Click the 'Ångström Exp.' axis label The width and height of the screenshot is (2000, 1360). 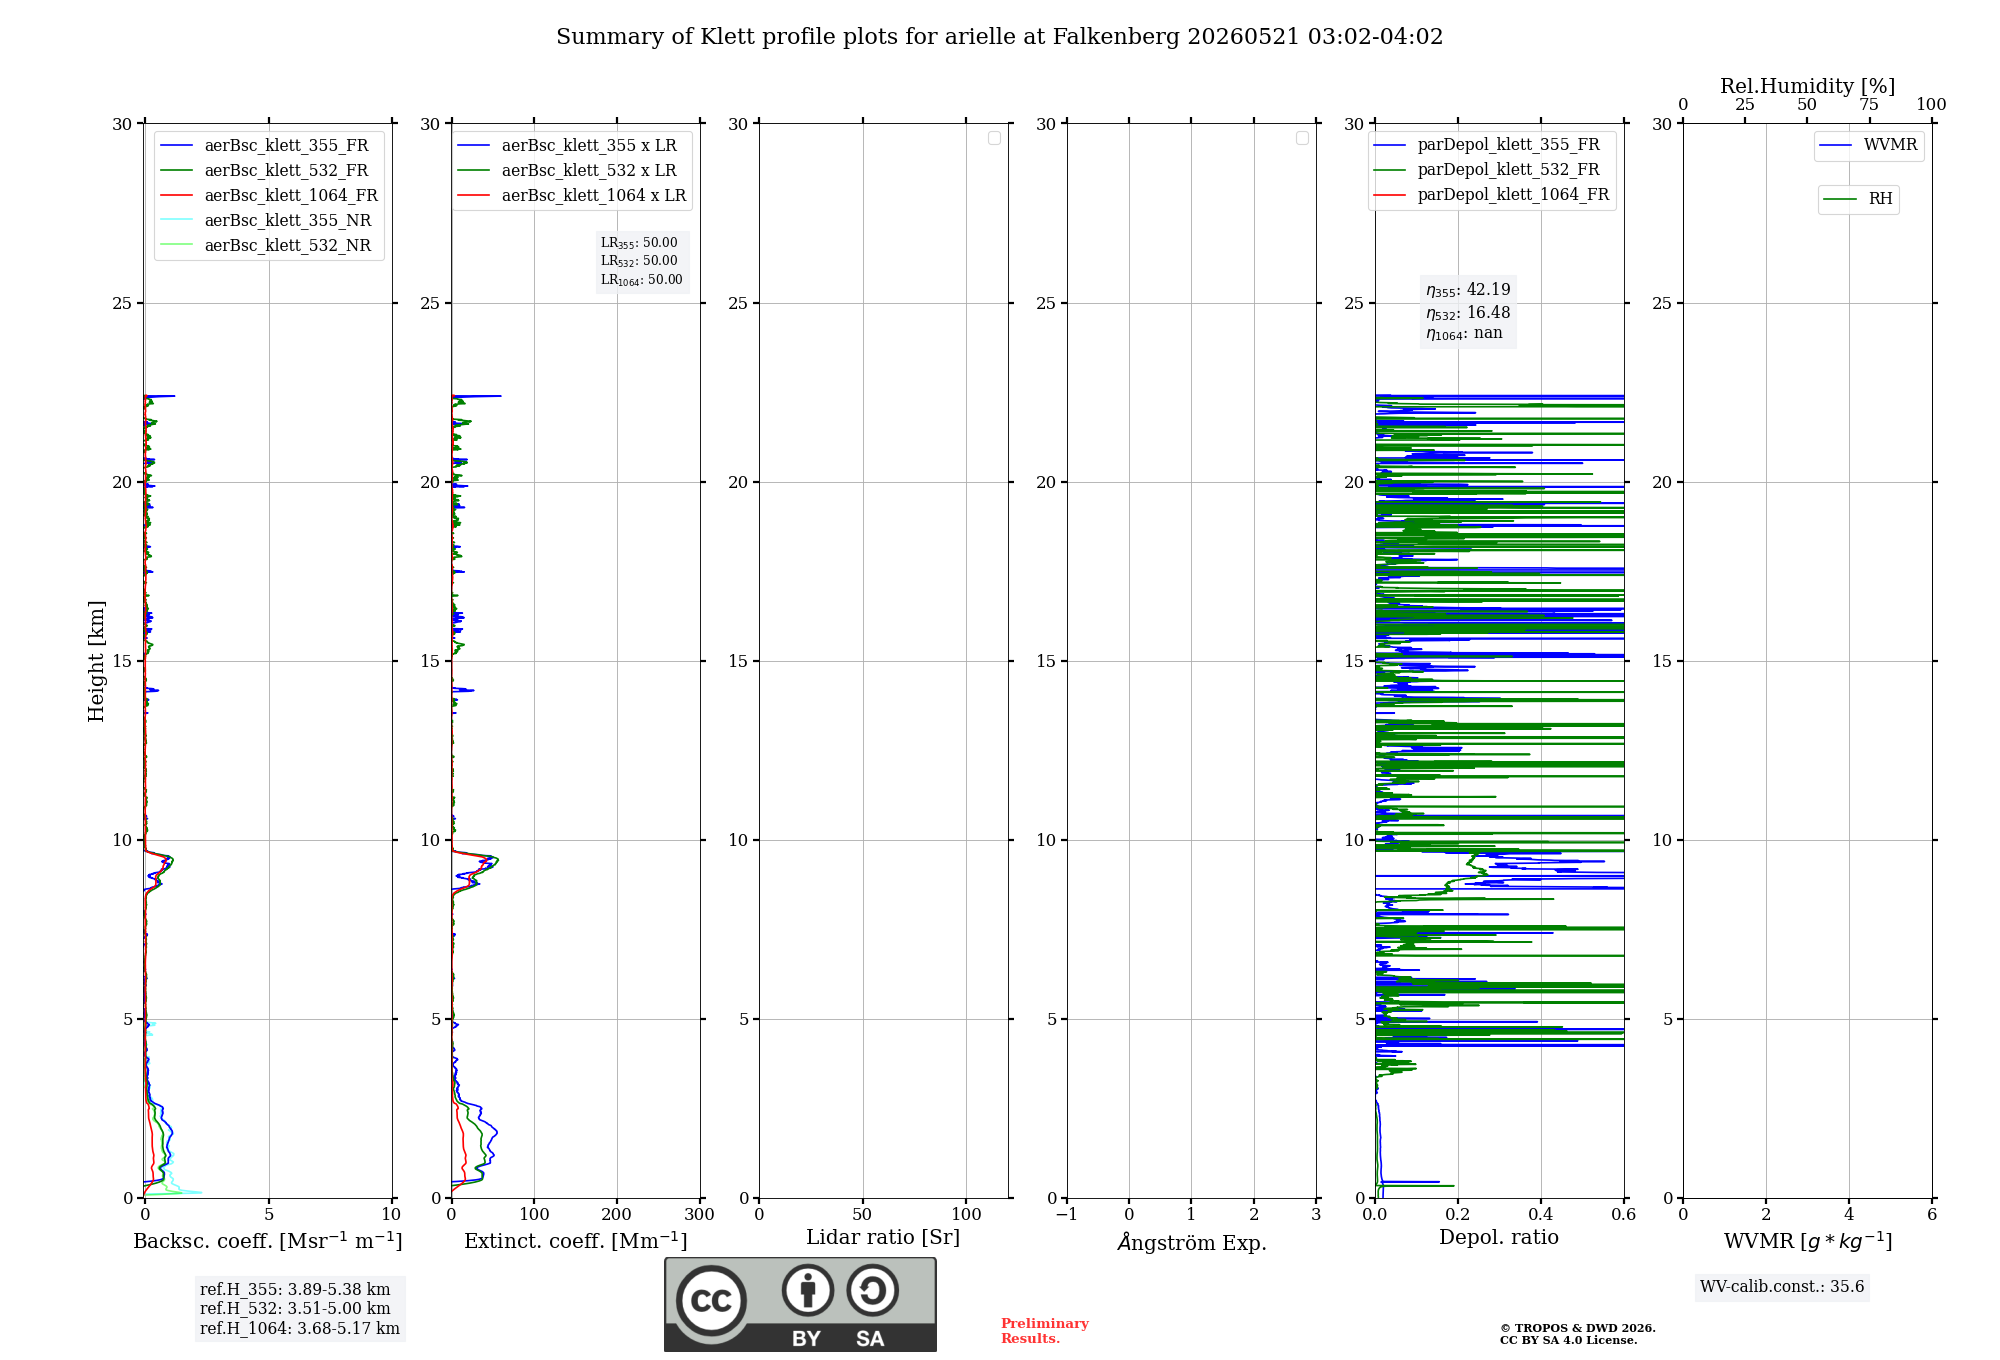(1192, 1242)
